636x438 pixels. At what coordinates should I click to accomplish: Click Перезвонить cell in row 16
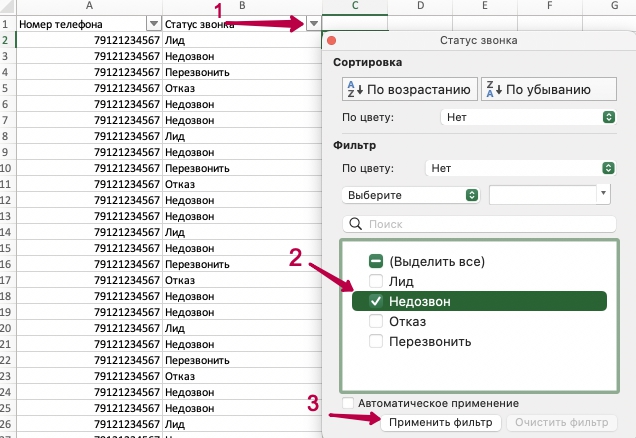coord(242,264)
